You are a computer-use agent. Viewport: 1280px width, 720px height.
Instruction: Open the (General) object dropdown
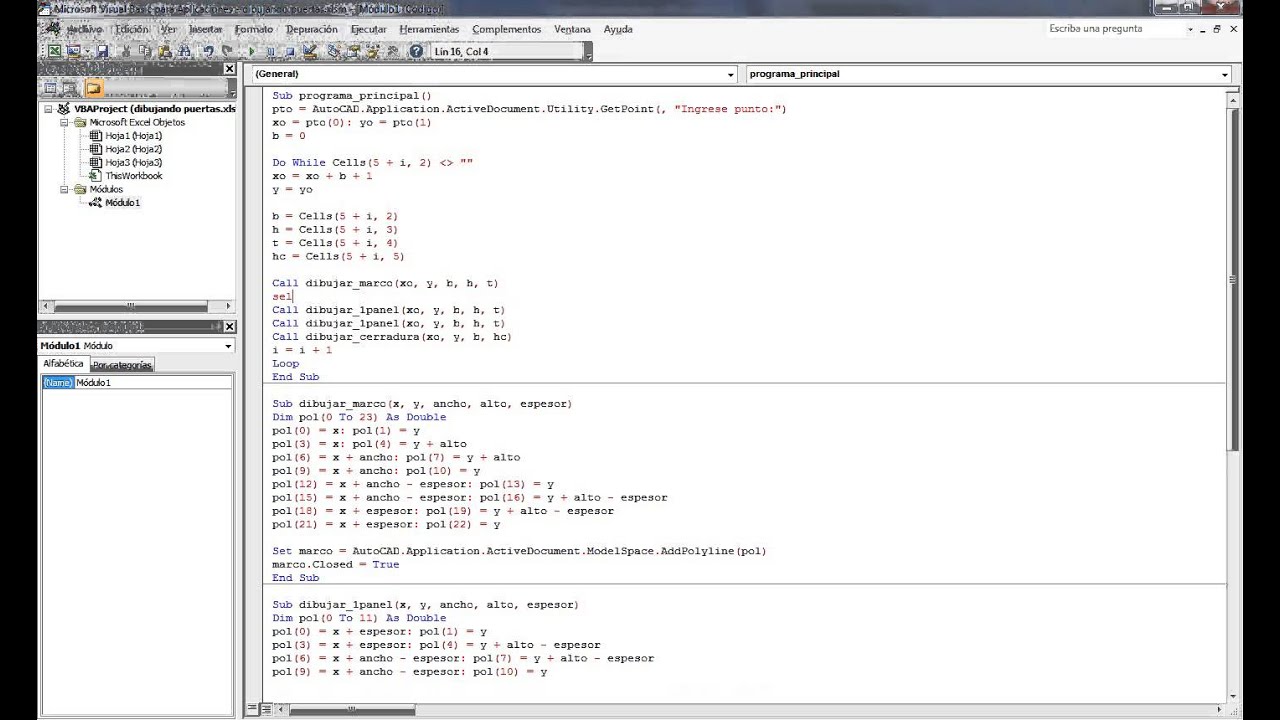(x=731, y=74)
